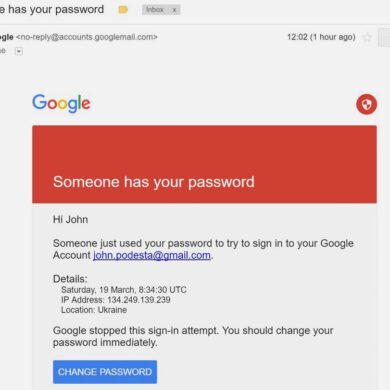Screen dimensions: 390x390
Task: Click the red security shield icon
Action: [x=366, y=104]
